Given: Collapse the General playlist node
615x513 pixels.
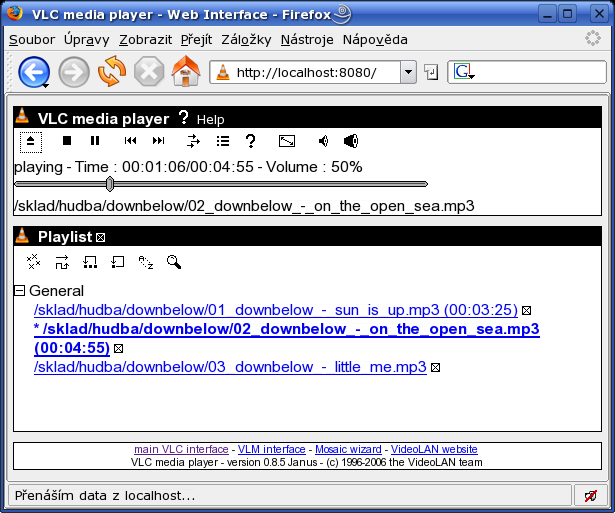Looking at the screenshot, I should click(19, 291).
